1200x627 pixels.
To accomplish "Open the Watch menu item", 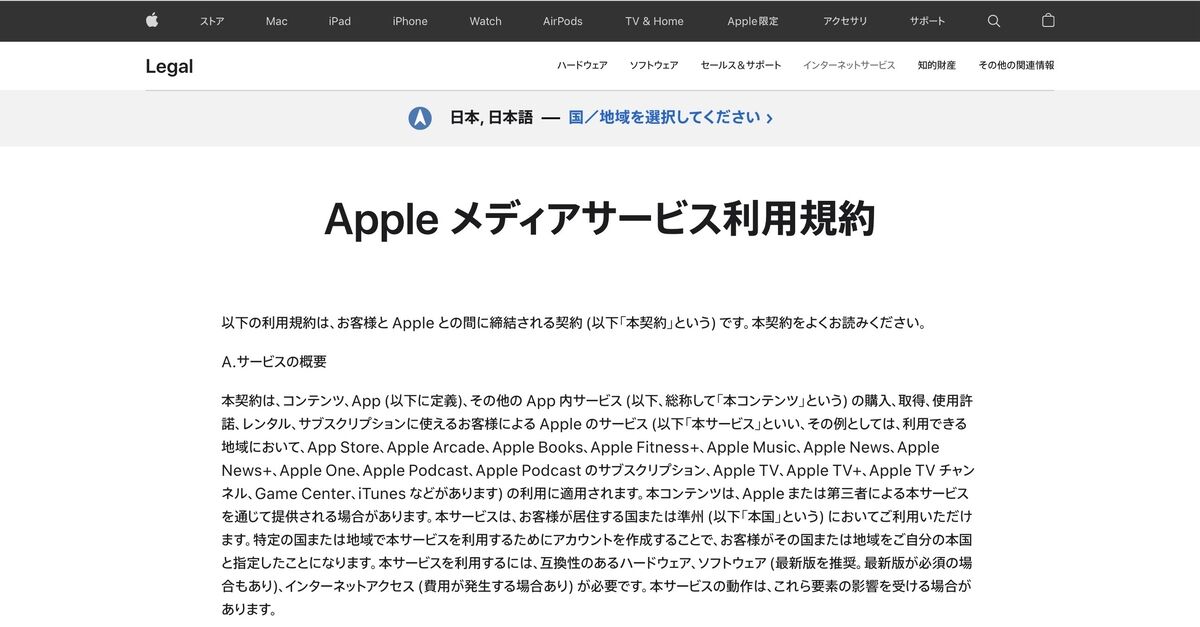I will click(x=486, y=21).
